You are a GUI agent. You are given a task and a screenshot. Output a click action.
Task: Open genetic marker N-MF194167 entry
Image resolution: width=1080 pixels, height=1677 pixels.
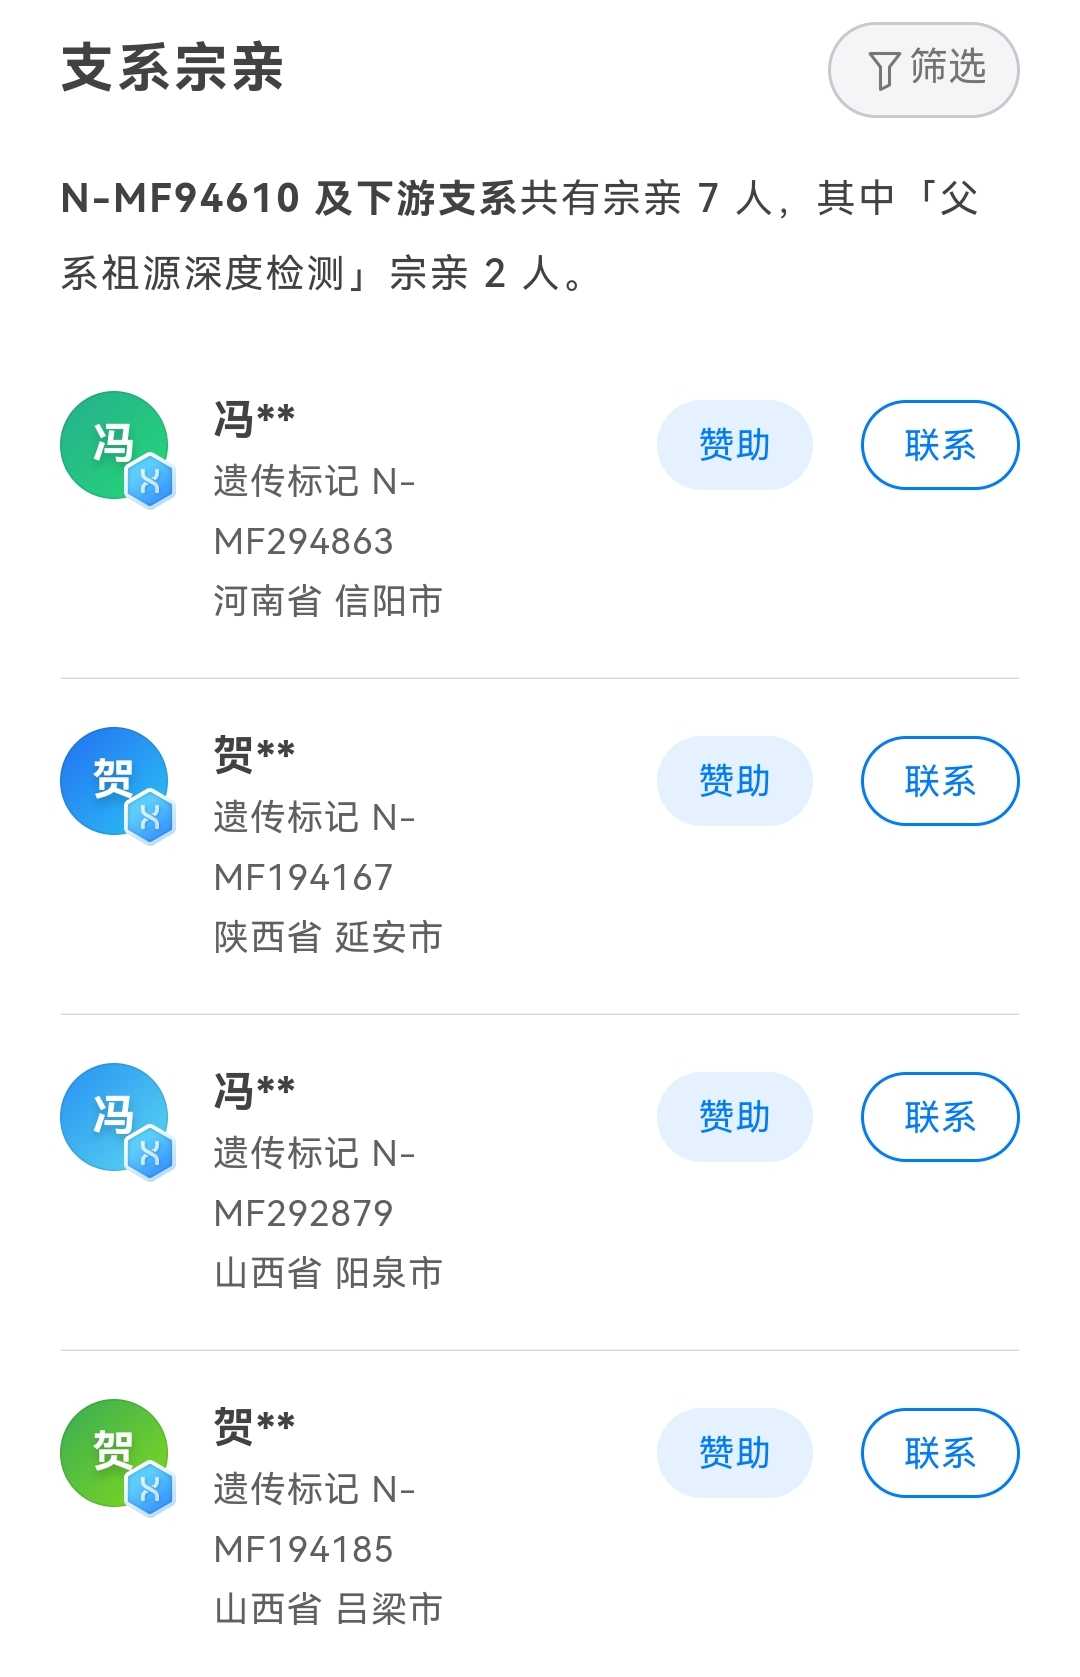pyautogui.click(x=313, y=848)
